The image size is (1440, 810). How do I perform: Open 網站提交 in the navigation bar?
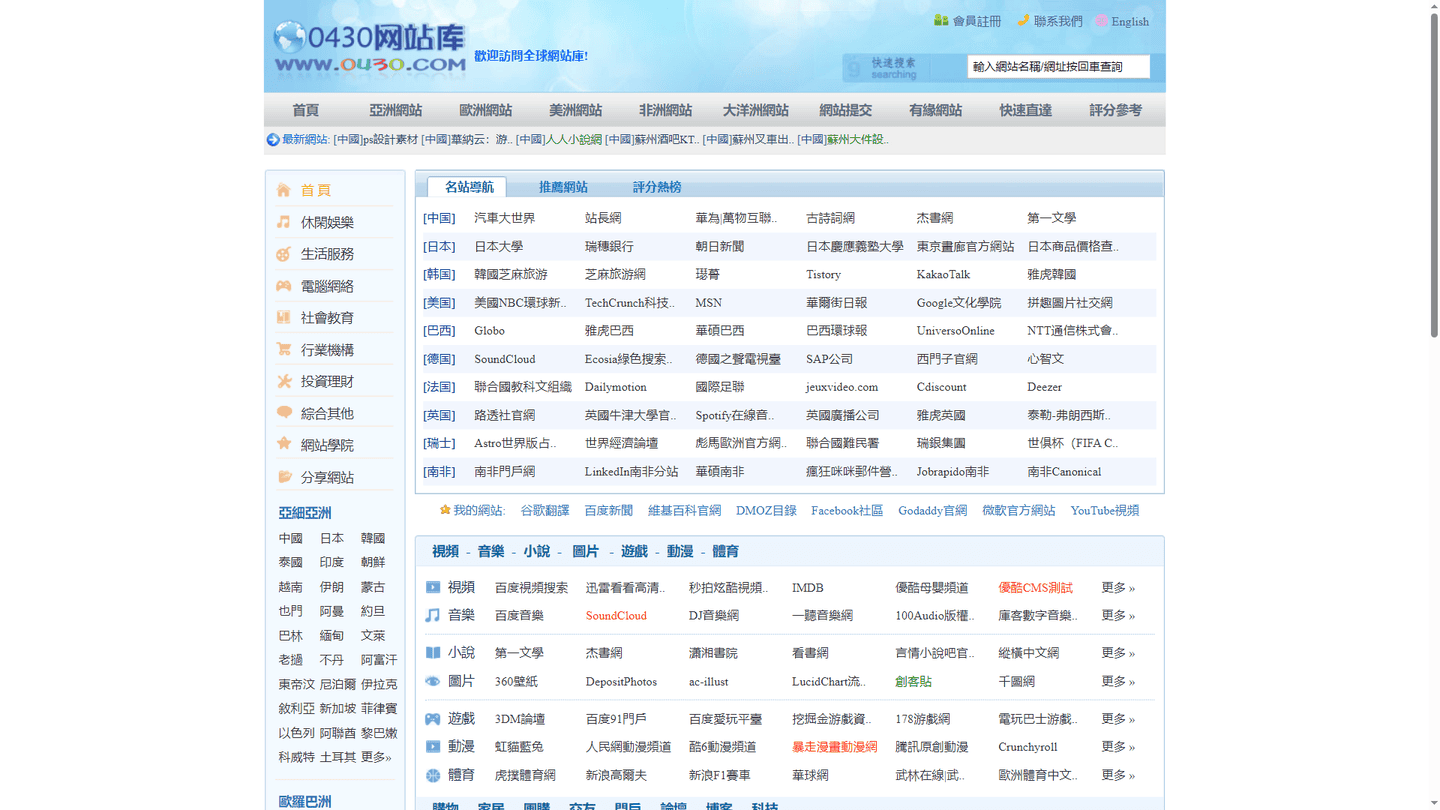[x=846, y=110]
